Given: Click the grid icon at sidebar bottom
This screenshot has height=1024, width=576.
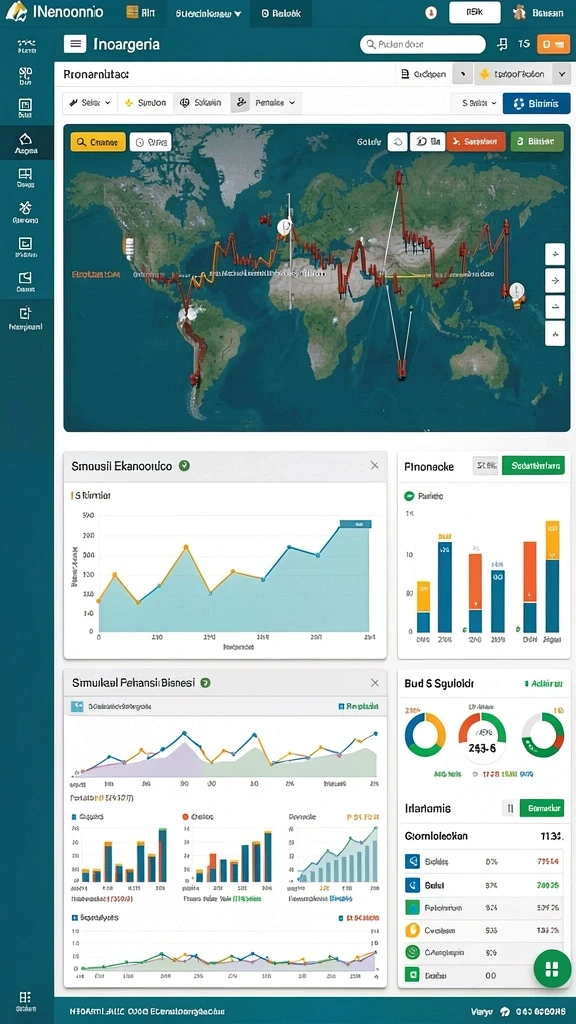Looking at the screenshot, I should point(25,1000).
